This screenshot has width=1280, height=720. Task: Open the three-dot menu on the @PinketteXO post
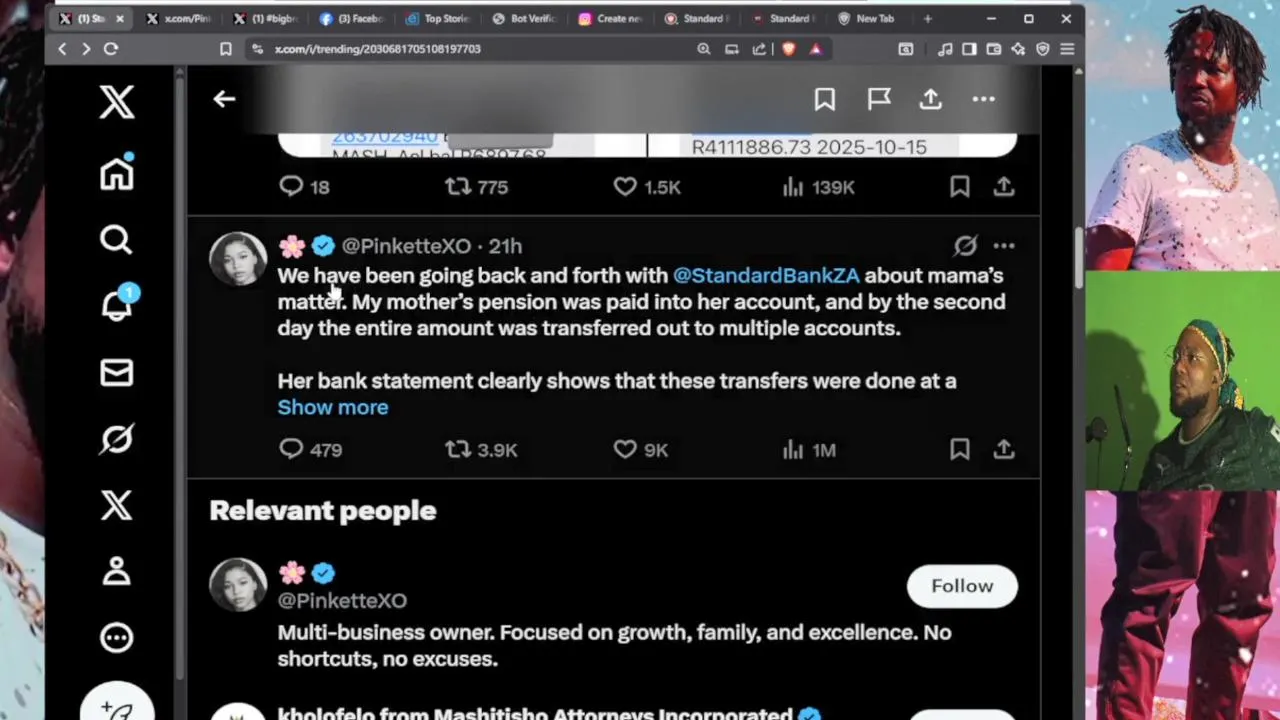click(x=1004, y=246)
